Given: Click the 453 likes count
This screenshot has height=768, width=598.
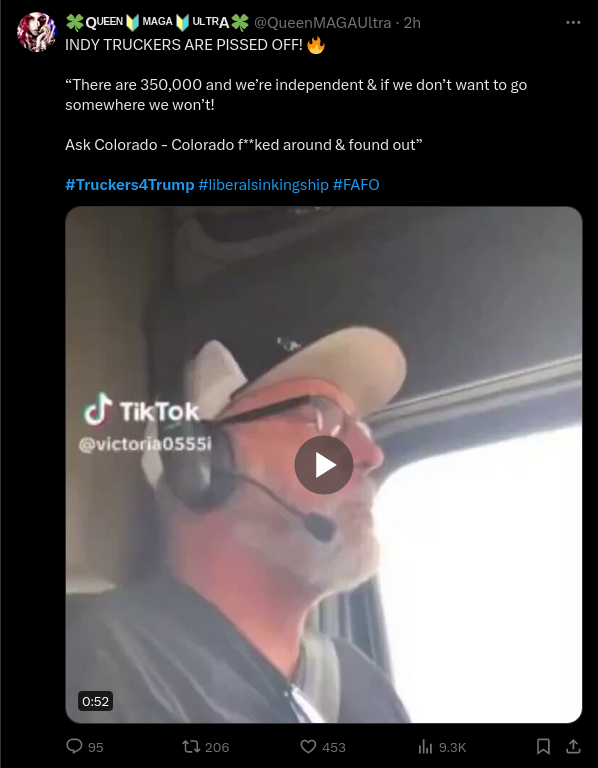Looking at the screenshot, I should click(334, 747).
